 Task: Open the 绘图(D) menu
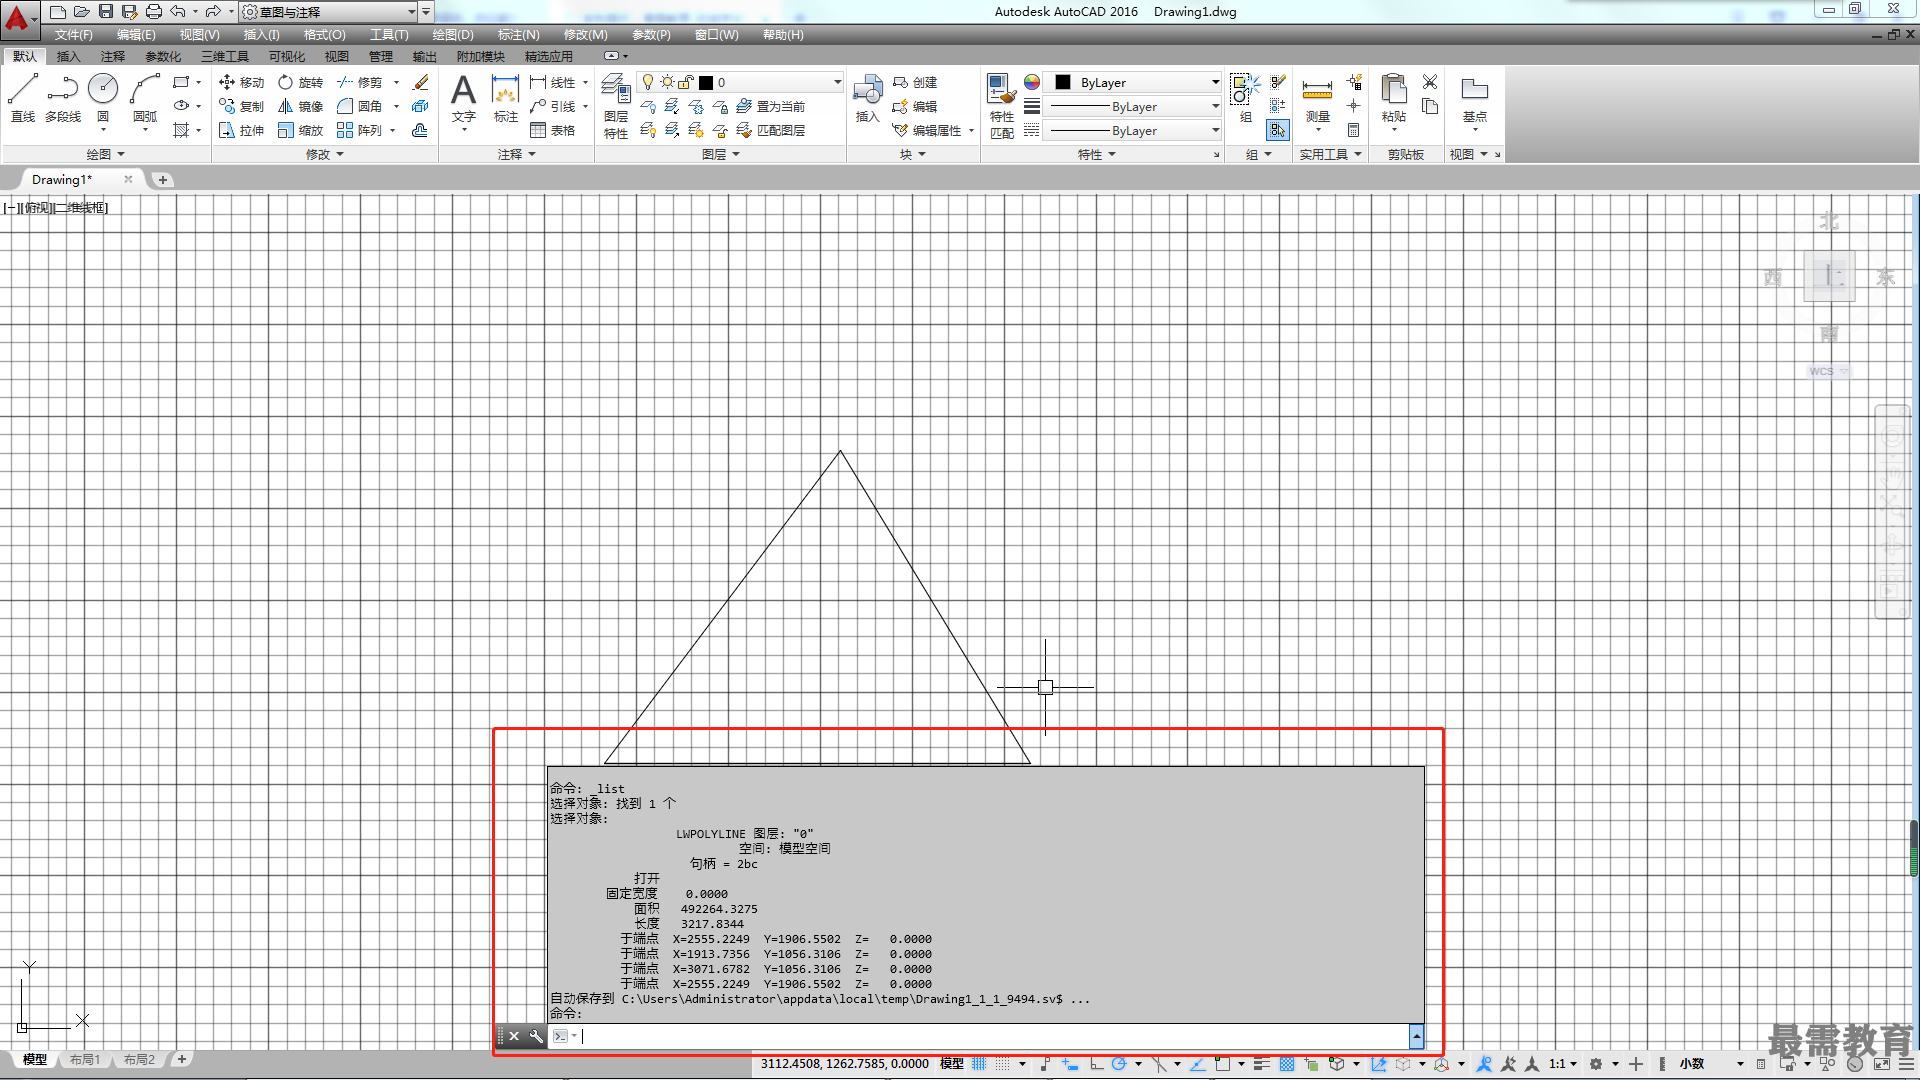(x=453, y=35)
